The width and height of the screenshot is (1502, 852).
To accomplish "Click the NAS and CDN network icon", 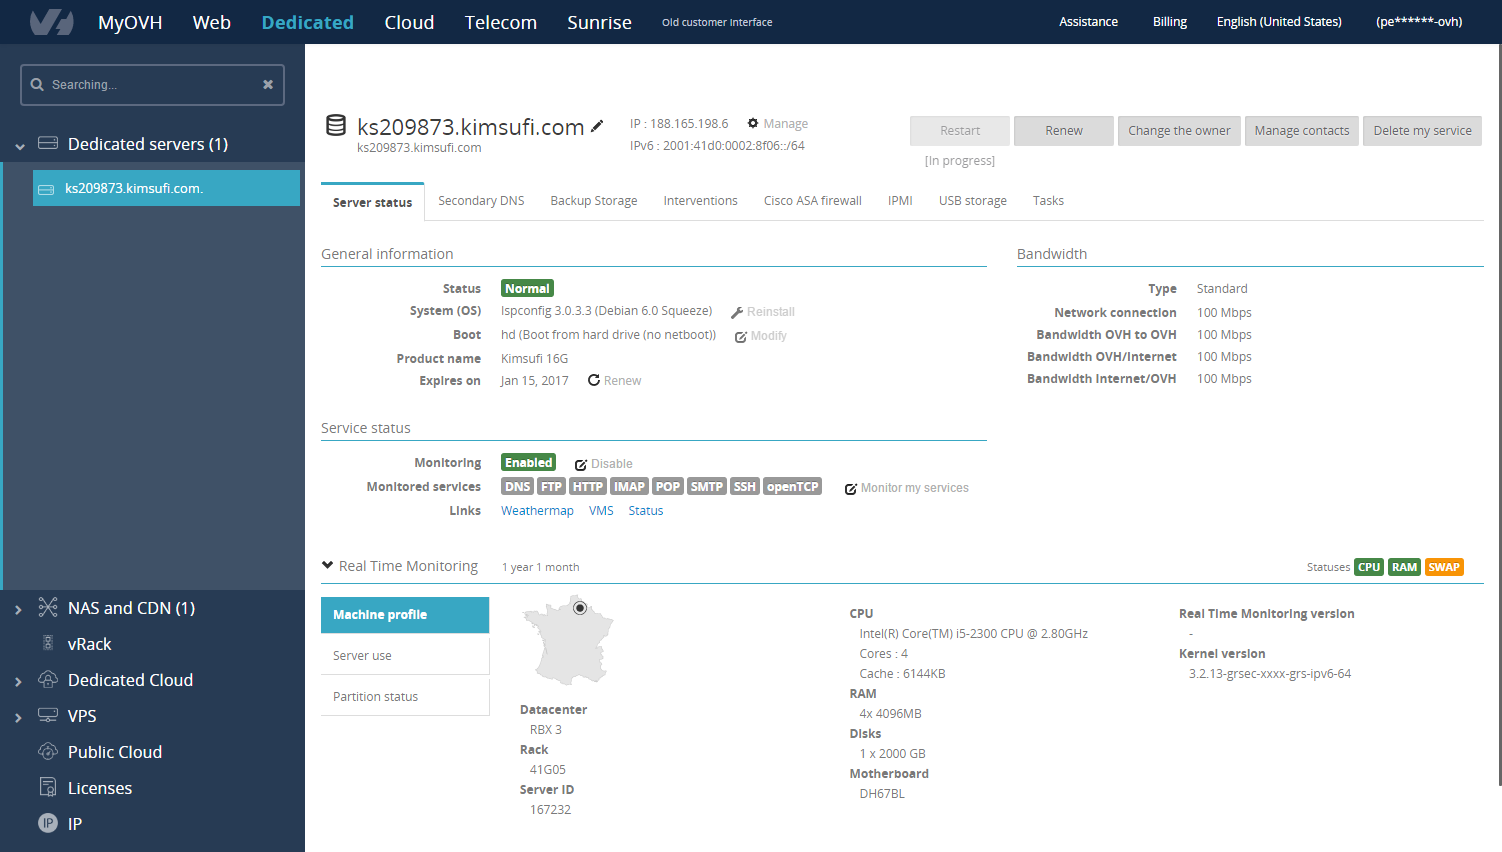I will [47, 607].
